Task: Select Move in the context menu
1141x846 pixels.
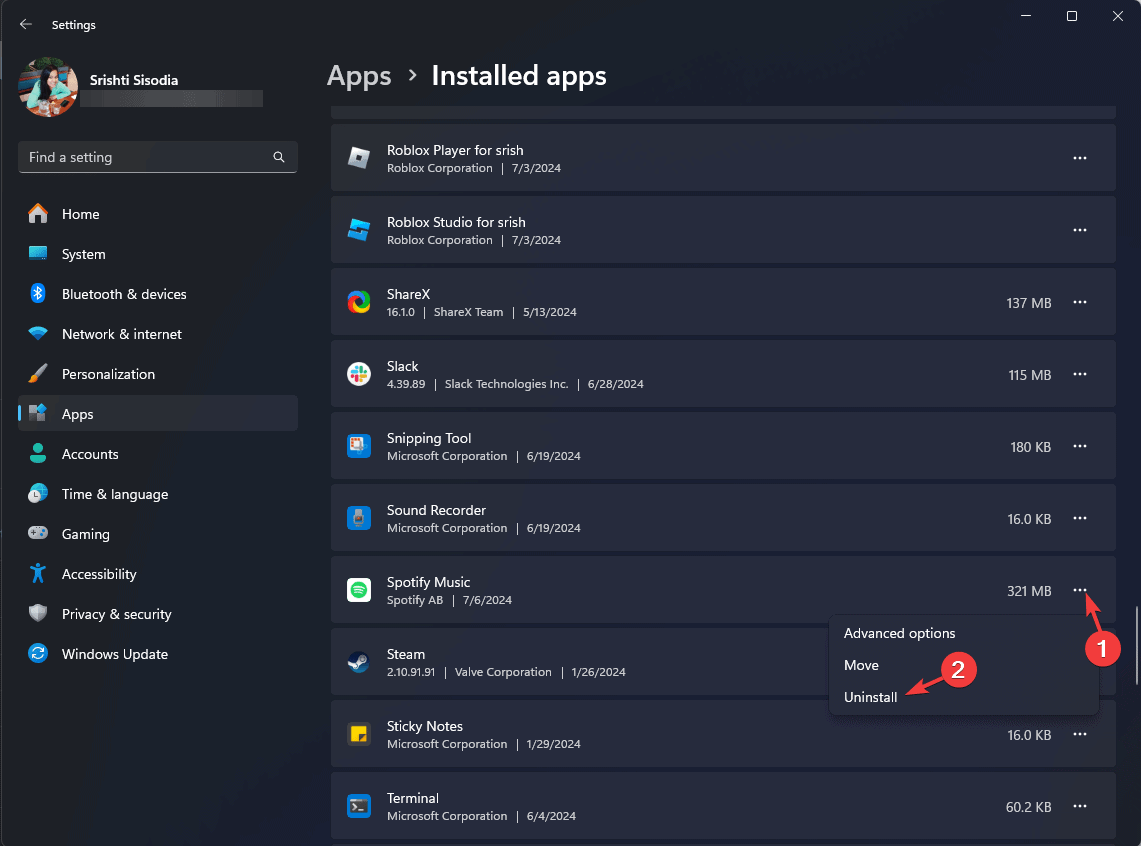Action: 861,665
